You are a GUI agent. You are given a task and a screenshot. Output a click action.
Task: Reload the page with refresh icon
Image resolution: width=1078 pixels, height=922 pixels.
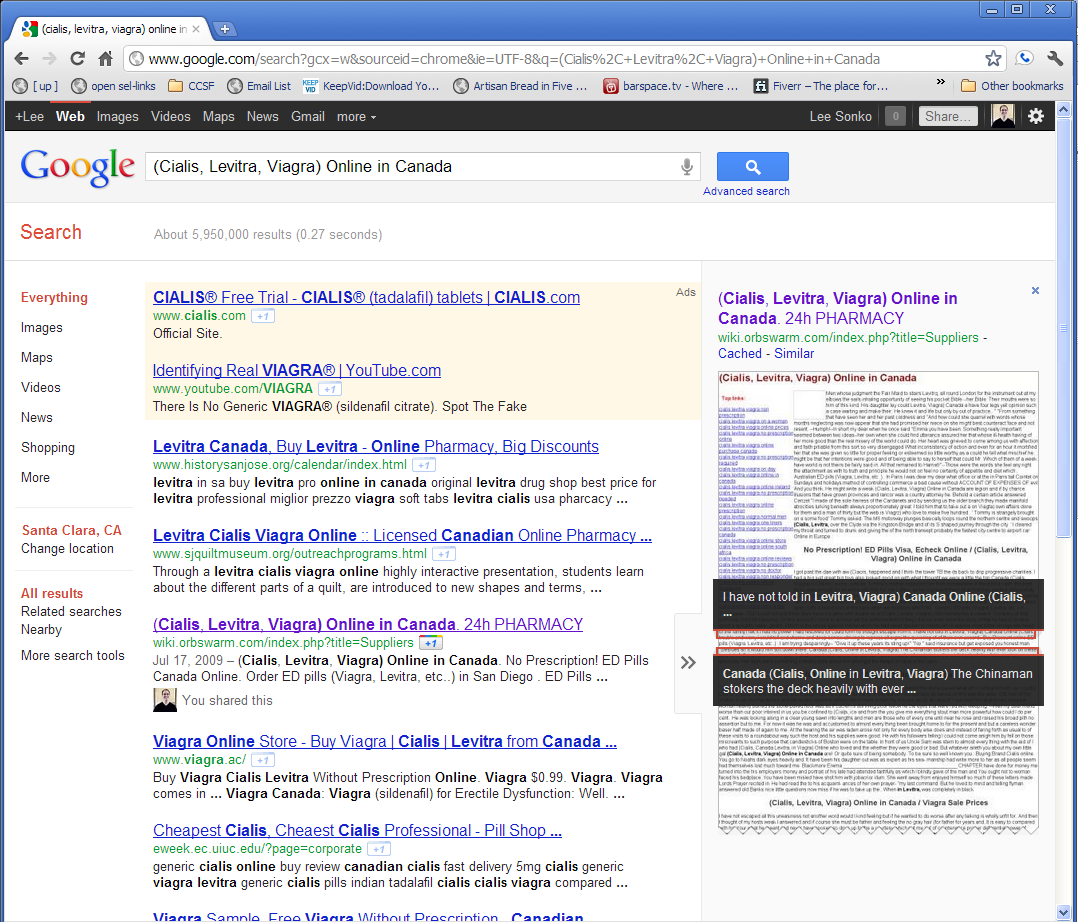(x=78, y=58)
